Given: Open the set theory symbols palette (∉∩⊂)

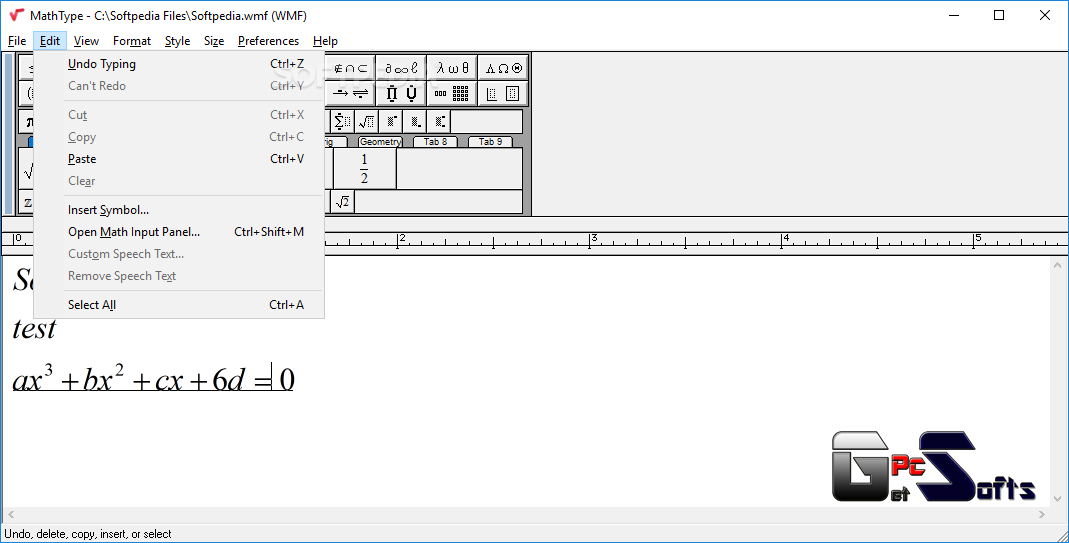Looking at the screenshot, I should 350,68.
